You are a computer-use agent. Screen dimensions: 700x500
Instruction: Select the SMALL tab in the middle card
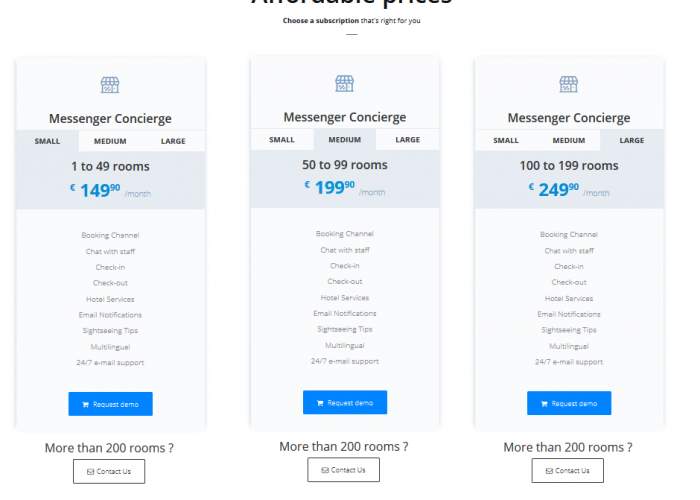282,140
